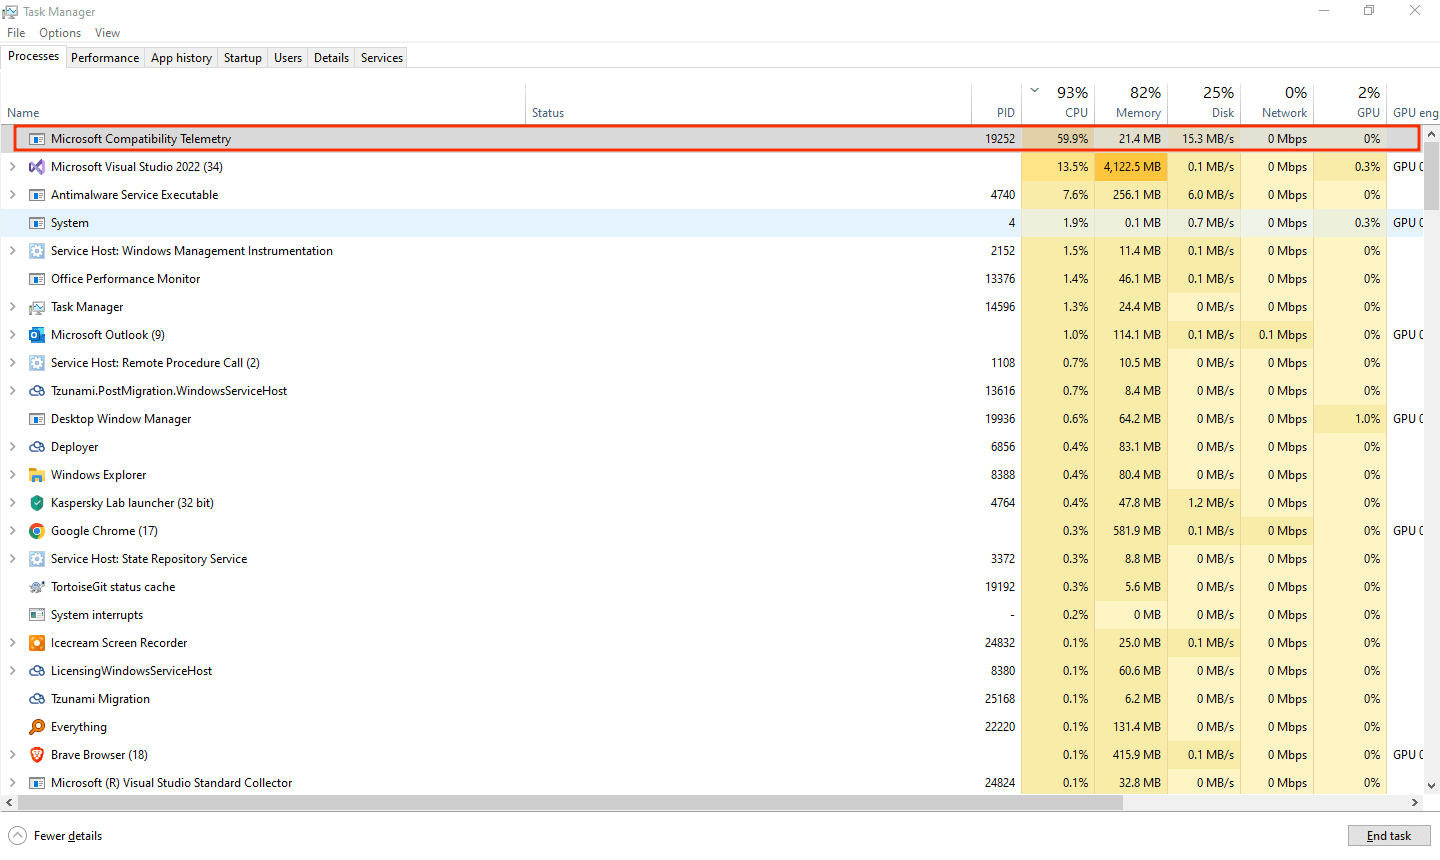This screenshot has height=860, width=1440.
Task: Expand Microsoft Outlook (9) process group
Action: click(12, 335)
